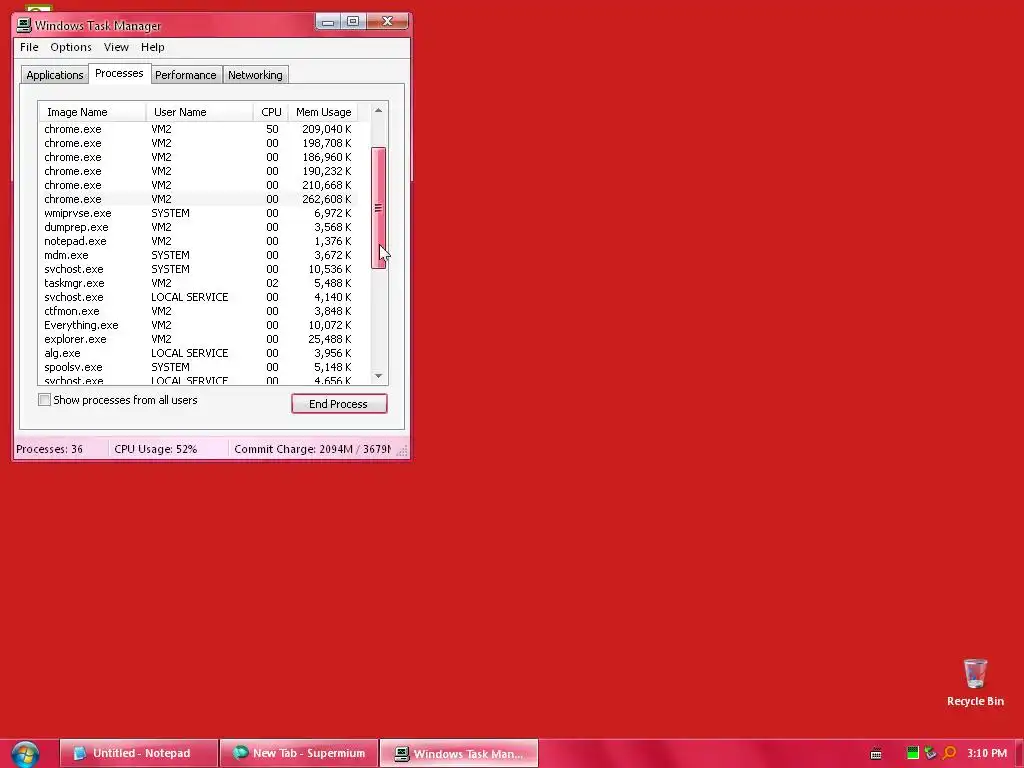Toggle Show processes from all users

click(x=44, y=400)
